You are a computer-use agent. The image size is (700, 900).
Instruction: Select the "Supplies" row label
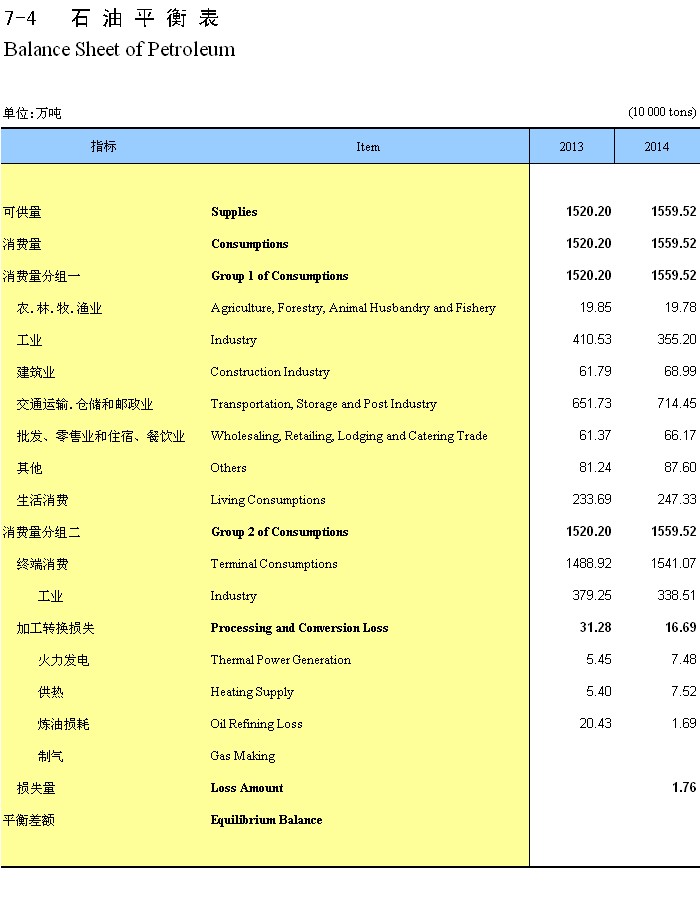234,212
